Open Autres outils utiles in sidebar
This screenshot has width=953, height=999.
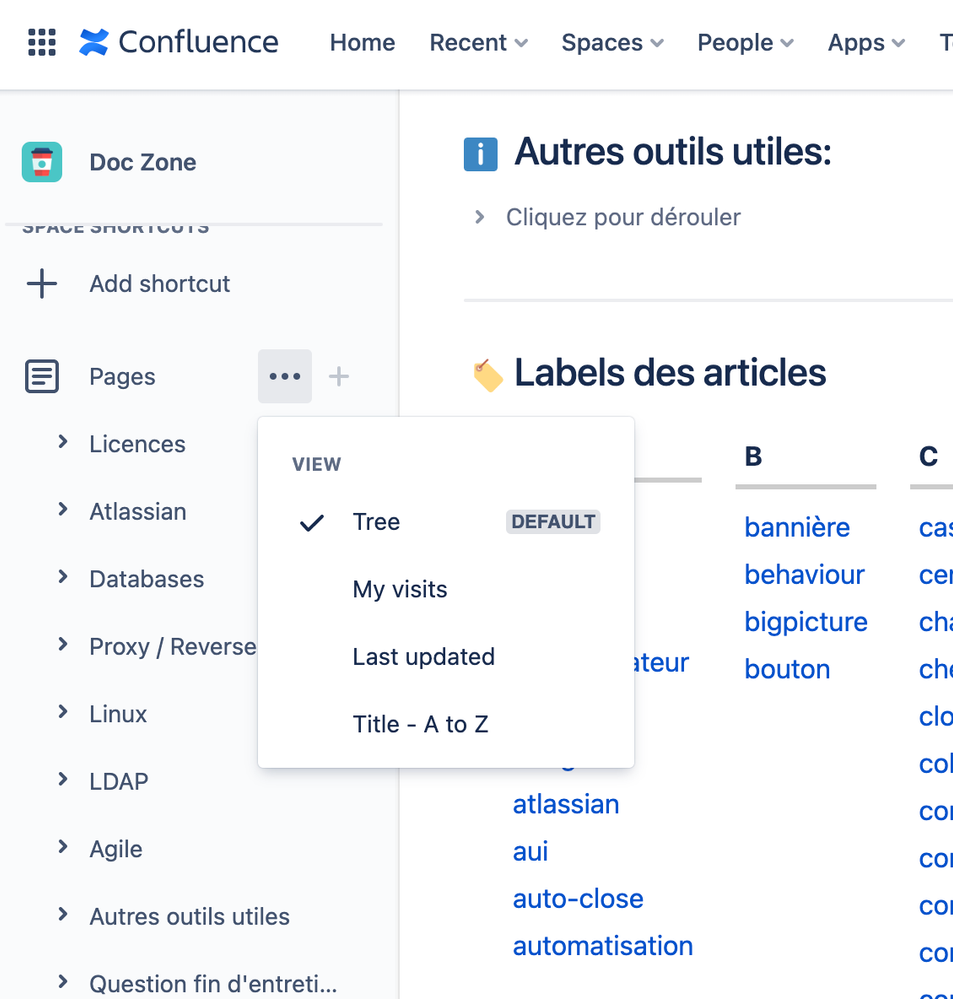coord(189,917)
